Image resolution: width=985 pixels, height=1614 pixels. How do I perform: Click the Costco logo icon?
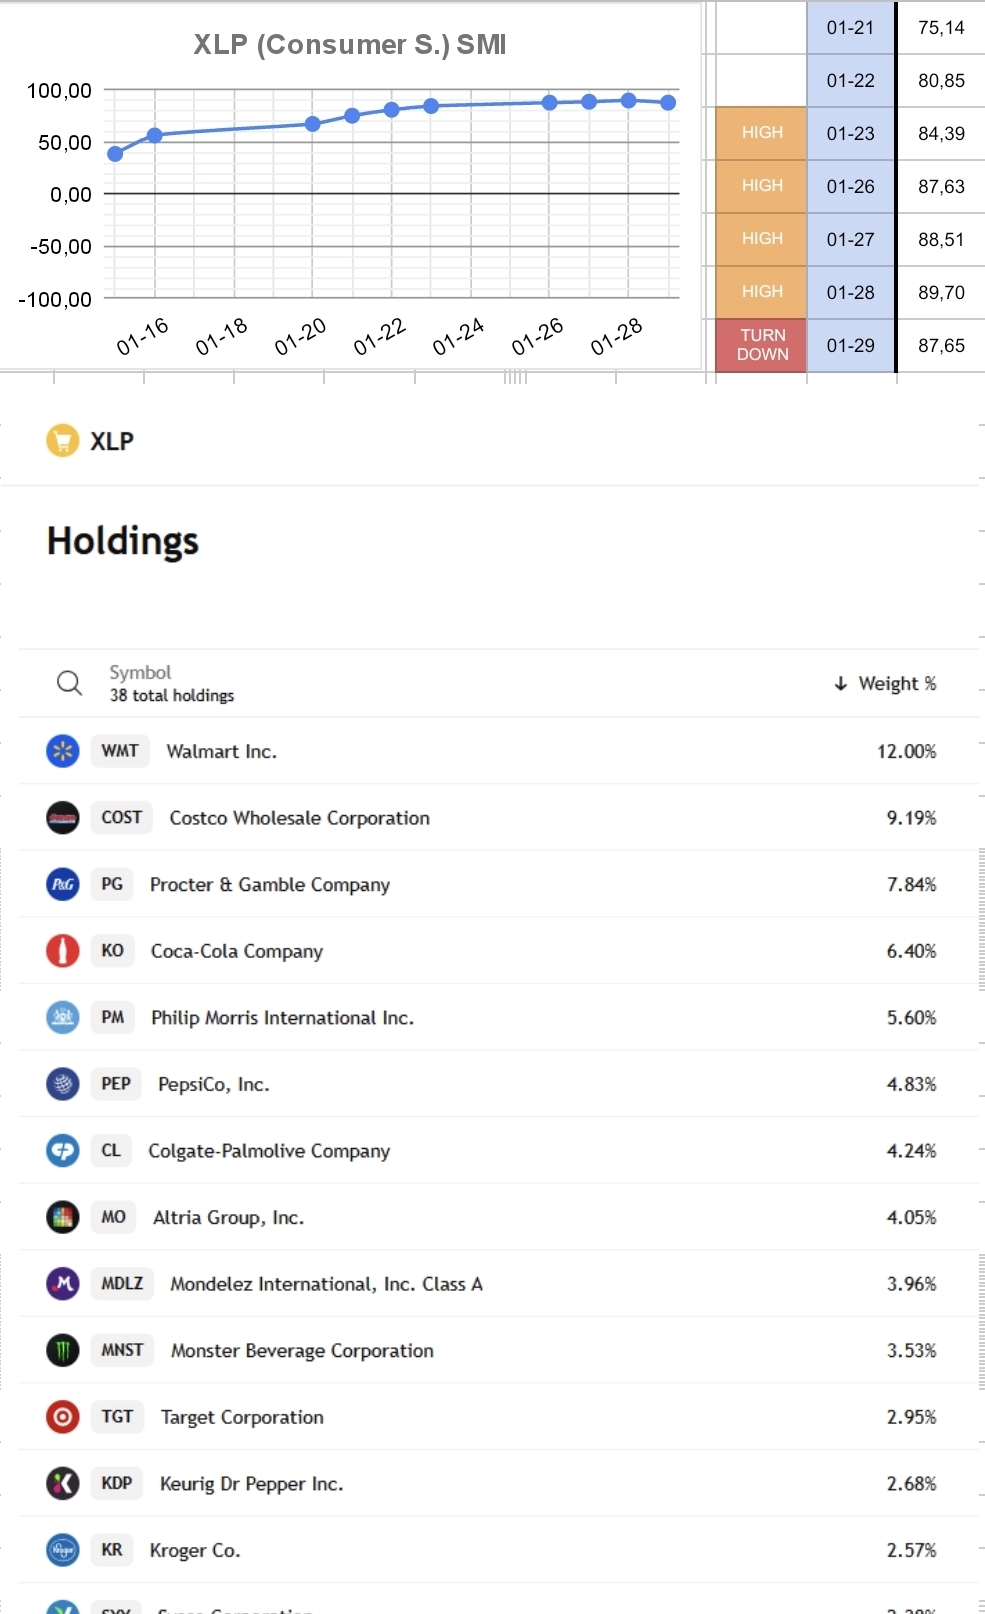[x=63, y=817]
